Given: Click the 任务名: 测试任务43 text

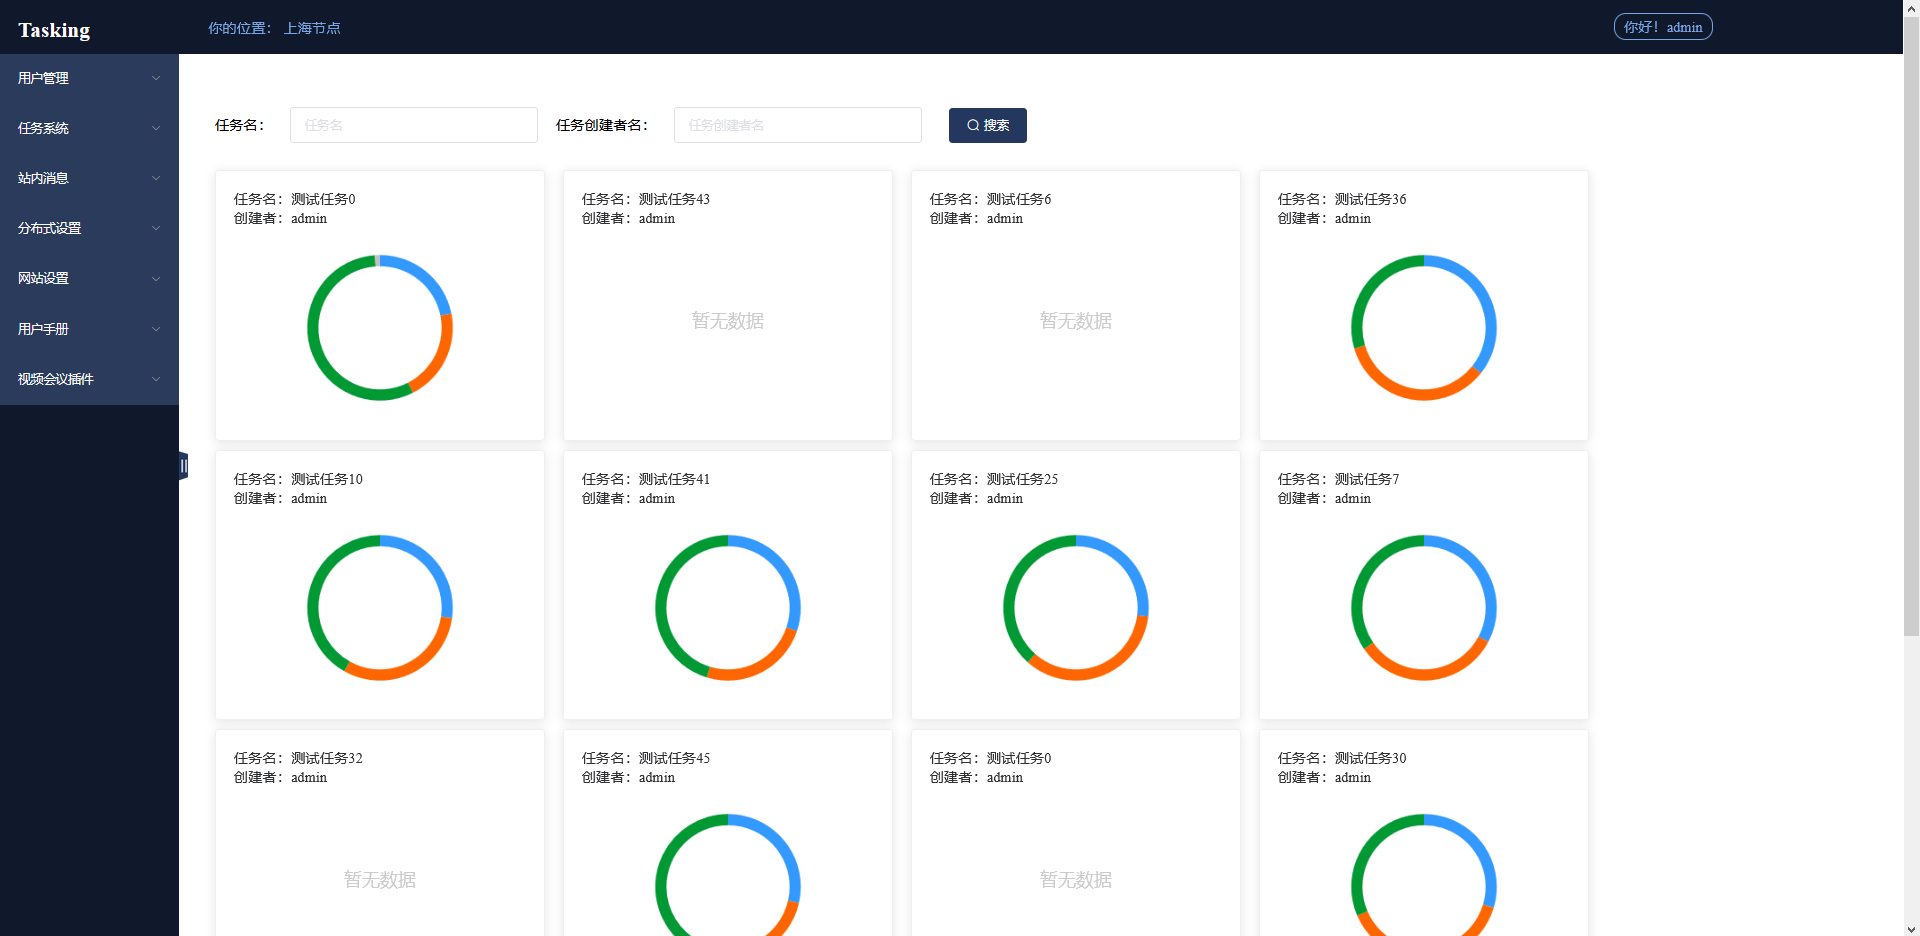Looking at the screenshot, I should [x=646, y=199].
